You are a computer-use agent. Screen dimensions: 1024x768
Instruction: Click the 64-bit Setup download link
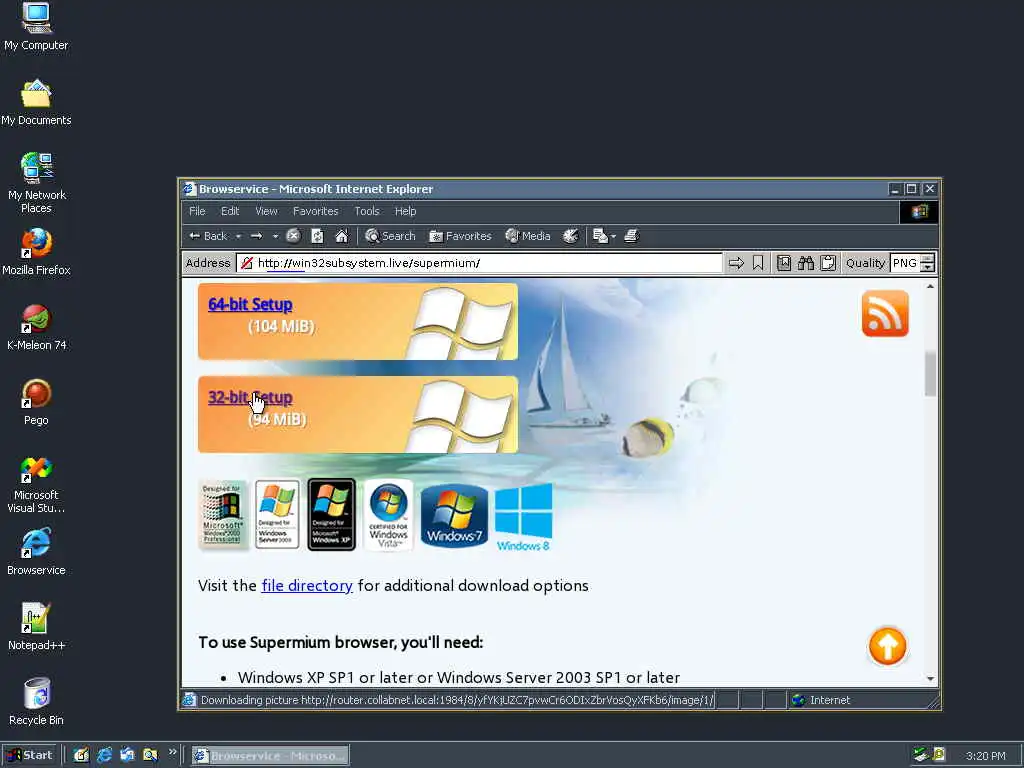pyautogui.click(x=250, y=304)
